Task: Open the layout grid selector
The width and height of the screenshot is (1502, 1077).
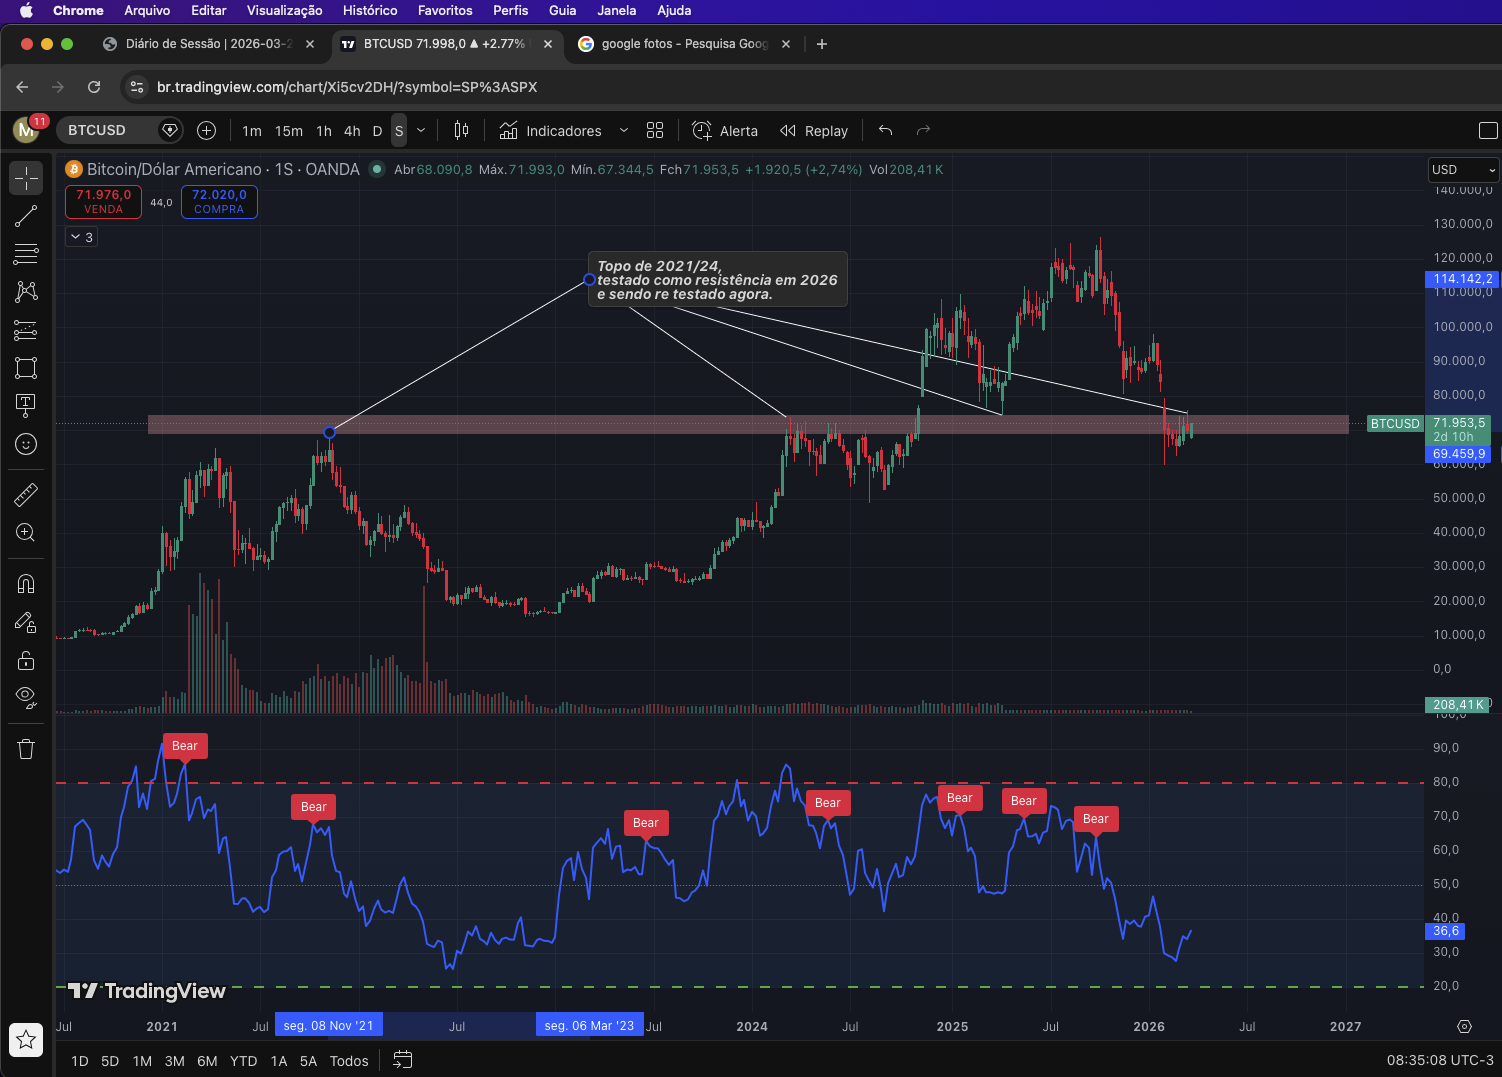Action: pos(655,131)
